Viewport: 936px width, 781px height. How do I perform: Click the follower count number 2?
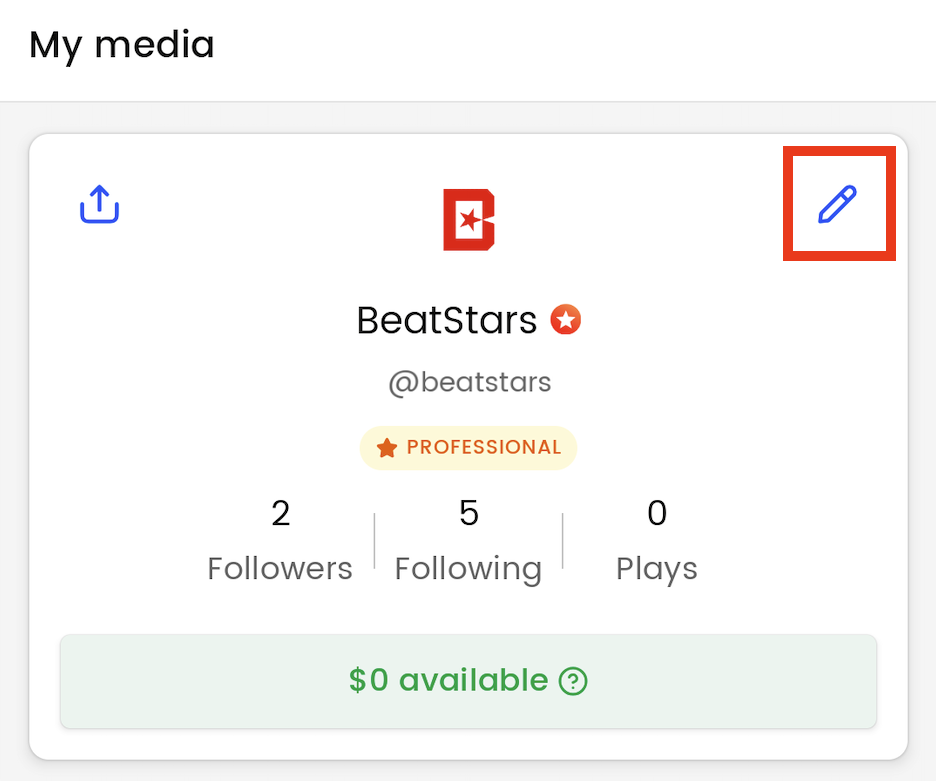click(x=281, y=513)
